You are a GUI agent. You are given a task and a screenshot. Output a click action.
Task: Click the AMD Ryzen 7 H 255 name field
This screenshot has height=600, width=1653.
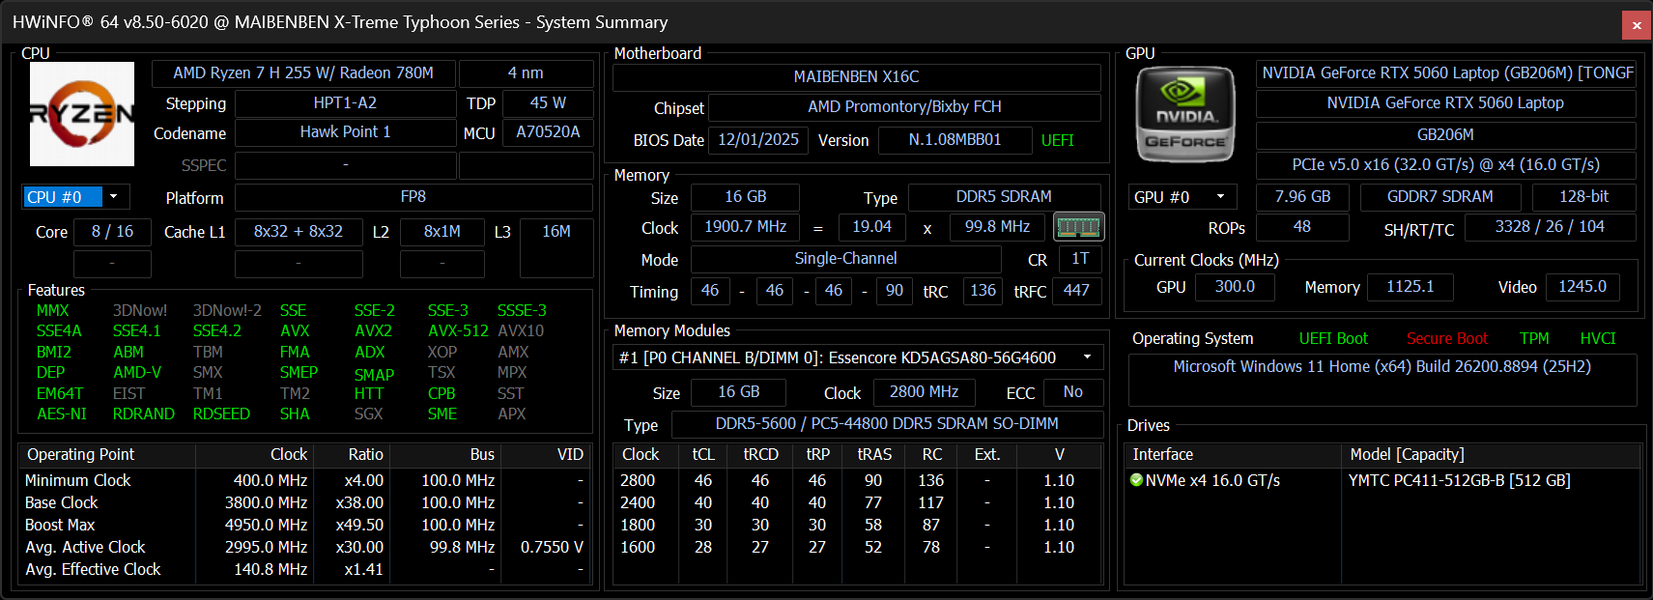[304, 73]
